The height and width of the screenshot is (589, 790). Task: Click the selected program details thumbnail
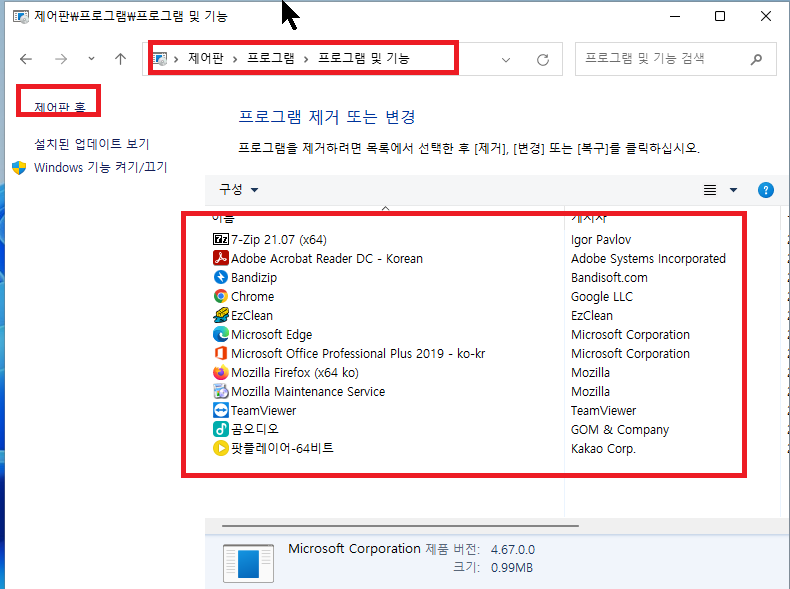pos(248,563)
